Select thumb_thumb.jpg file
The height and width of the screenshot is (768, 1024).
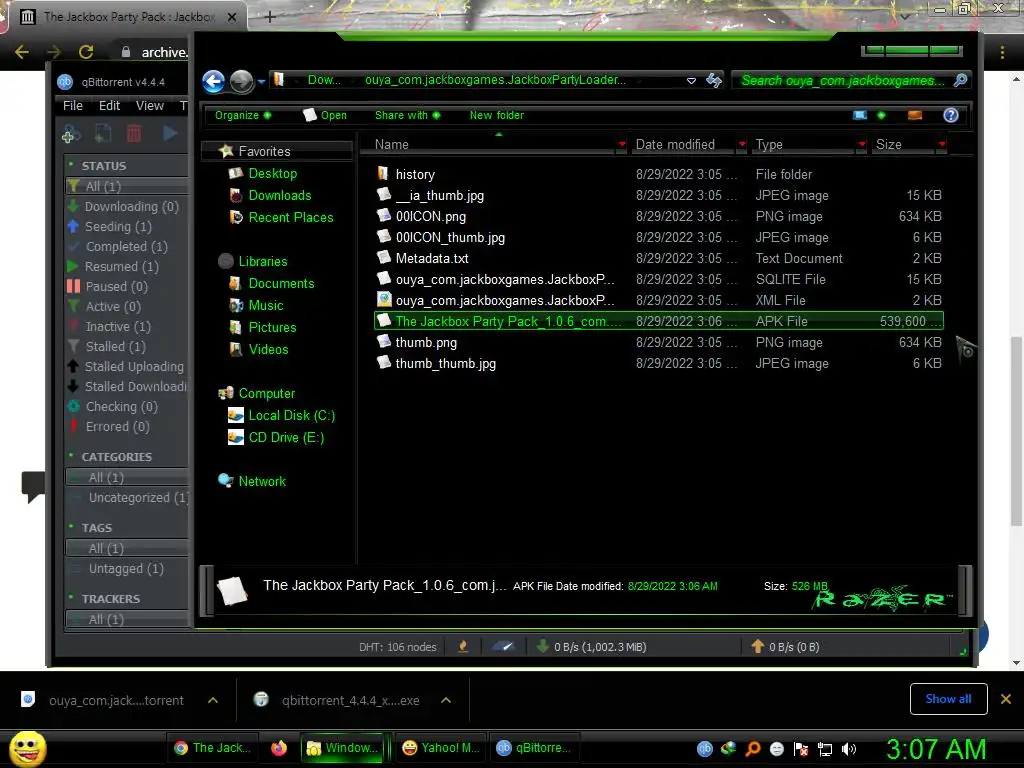(659, 363)
